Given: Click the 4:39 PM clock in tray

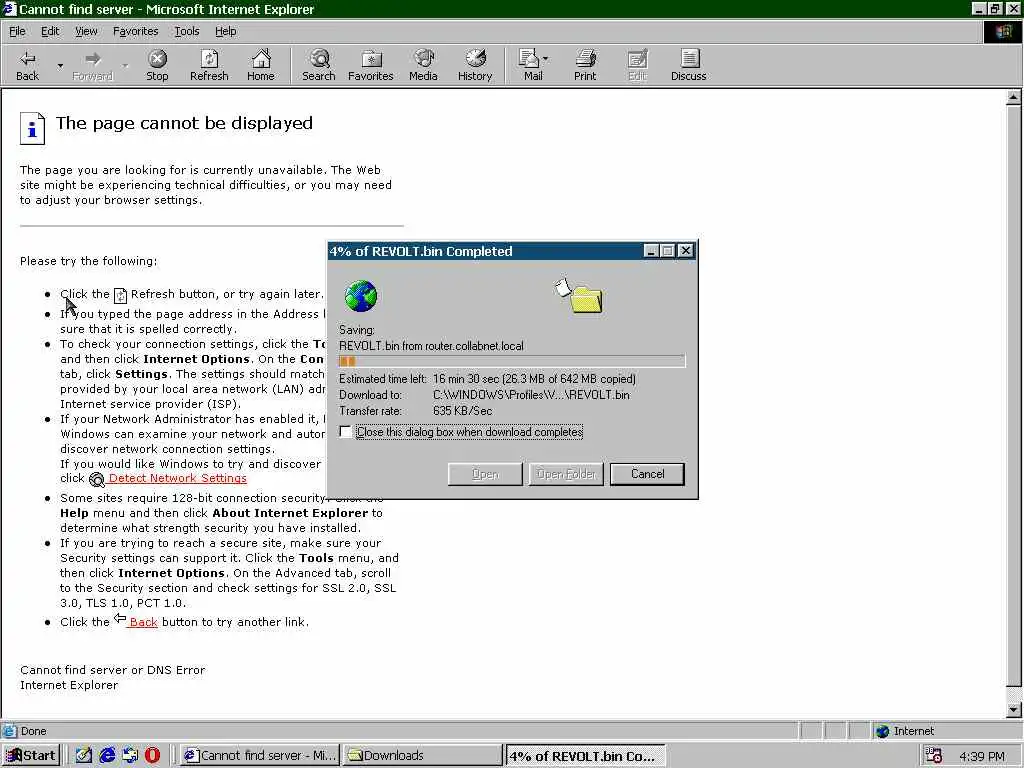Looking at the screenshot, I should (x=982, y=756).
